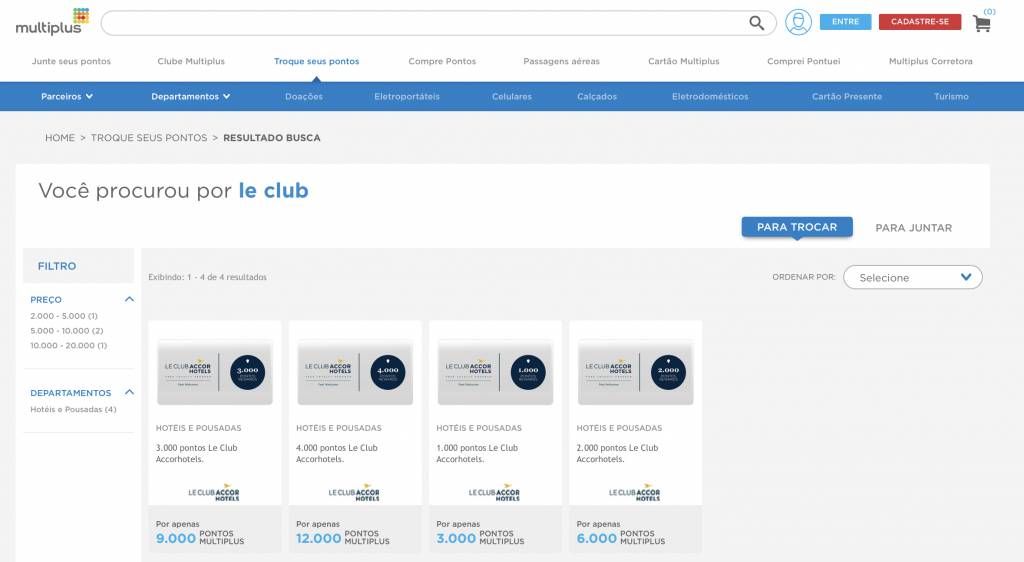Go to Calçados category
1024x562 pixels.
point(597,97)
